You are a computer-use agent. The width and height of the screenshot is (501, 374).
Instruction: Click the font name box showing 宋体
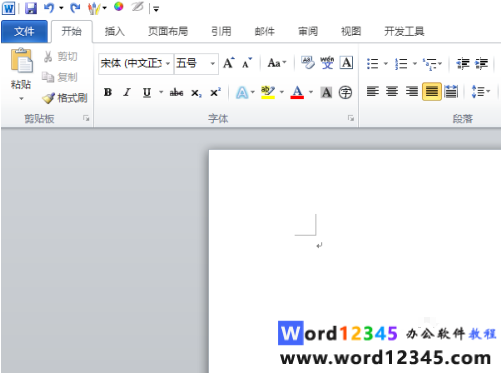(131, 63)
